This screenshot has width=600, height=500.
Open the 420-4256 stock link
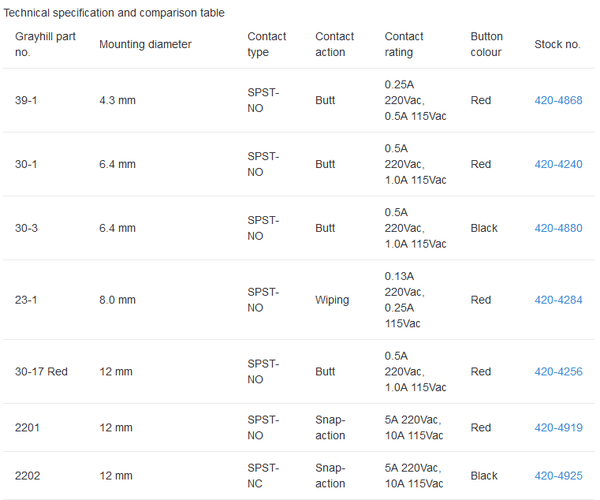[558, 372]
